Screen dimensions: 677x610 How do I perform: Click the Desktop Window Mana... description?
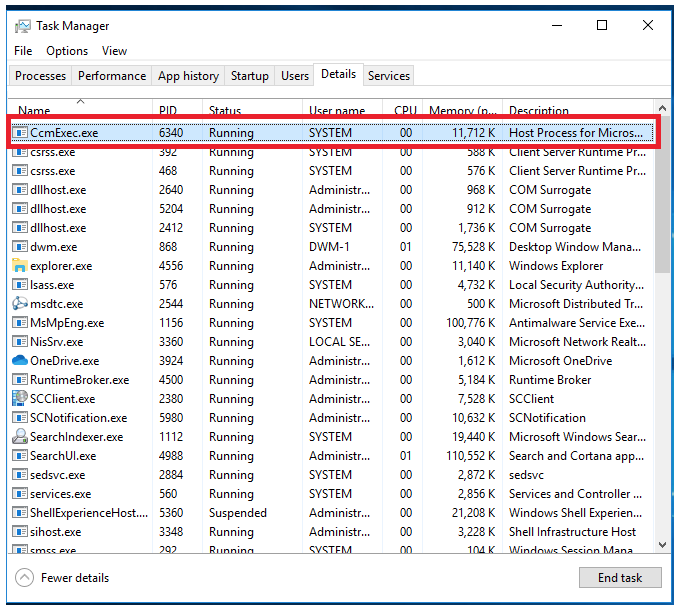click(575, 247)
